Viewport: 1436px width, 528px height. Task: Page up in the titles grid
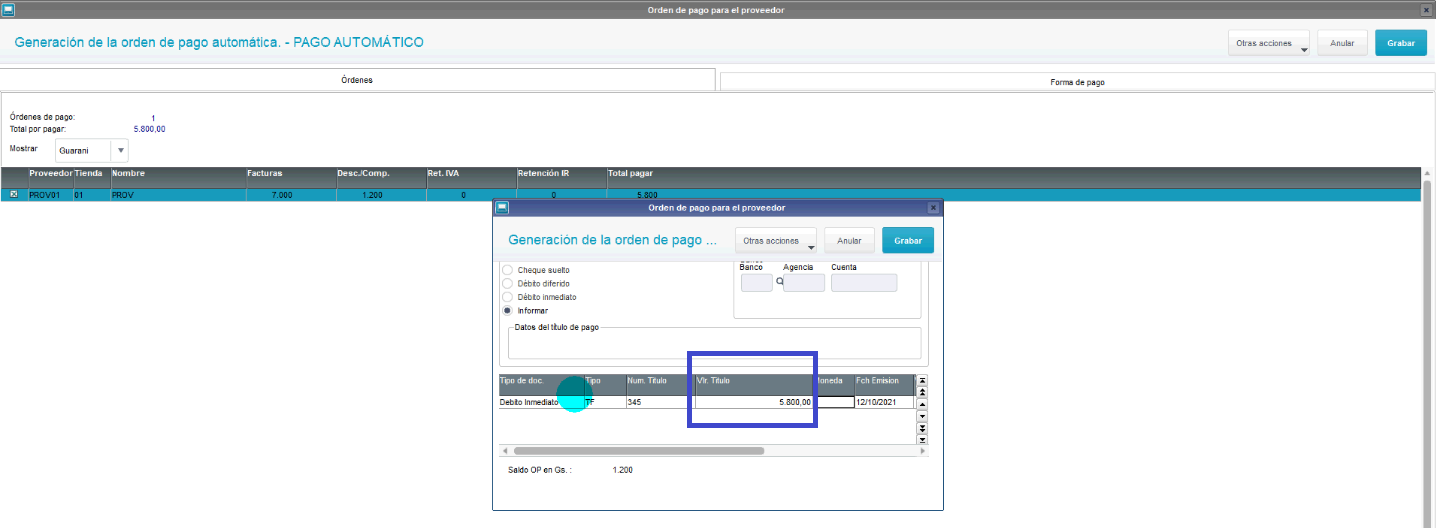(922, 392)
